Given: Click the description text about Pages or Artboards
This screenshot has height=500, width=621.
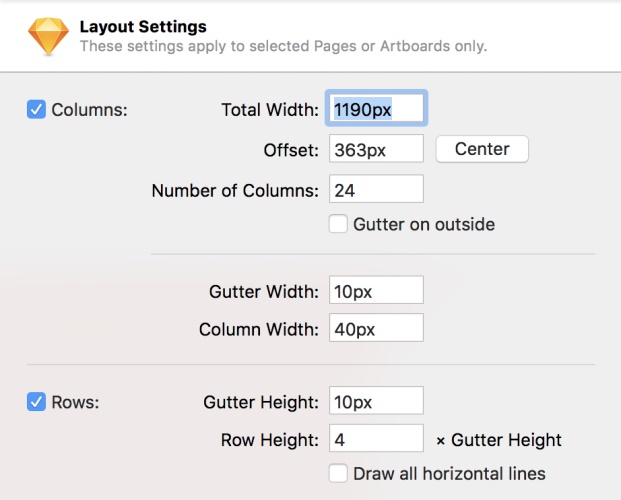Looking at the screenshot, I should coord(283,46).
